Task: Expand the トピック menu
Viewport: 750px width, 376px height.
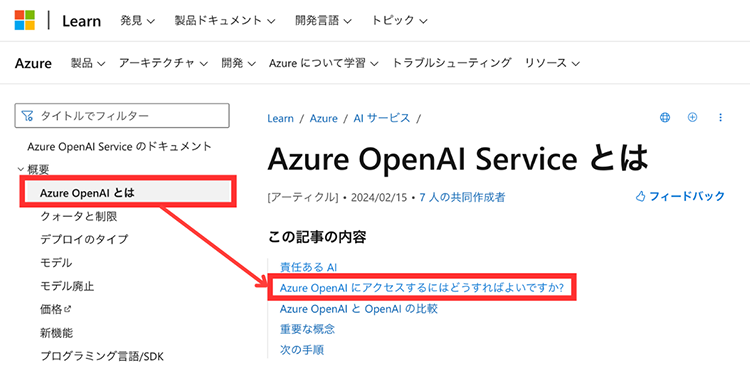Action: (x=399, y=21)
